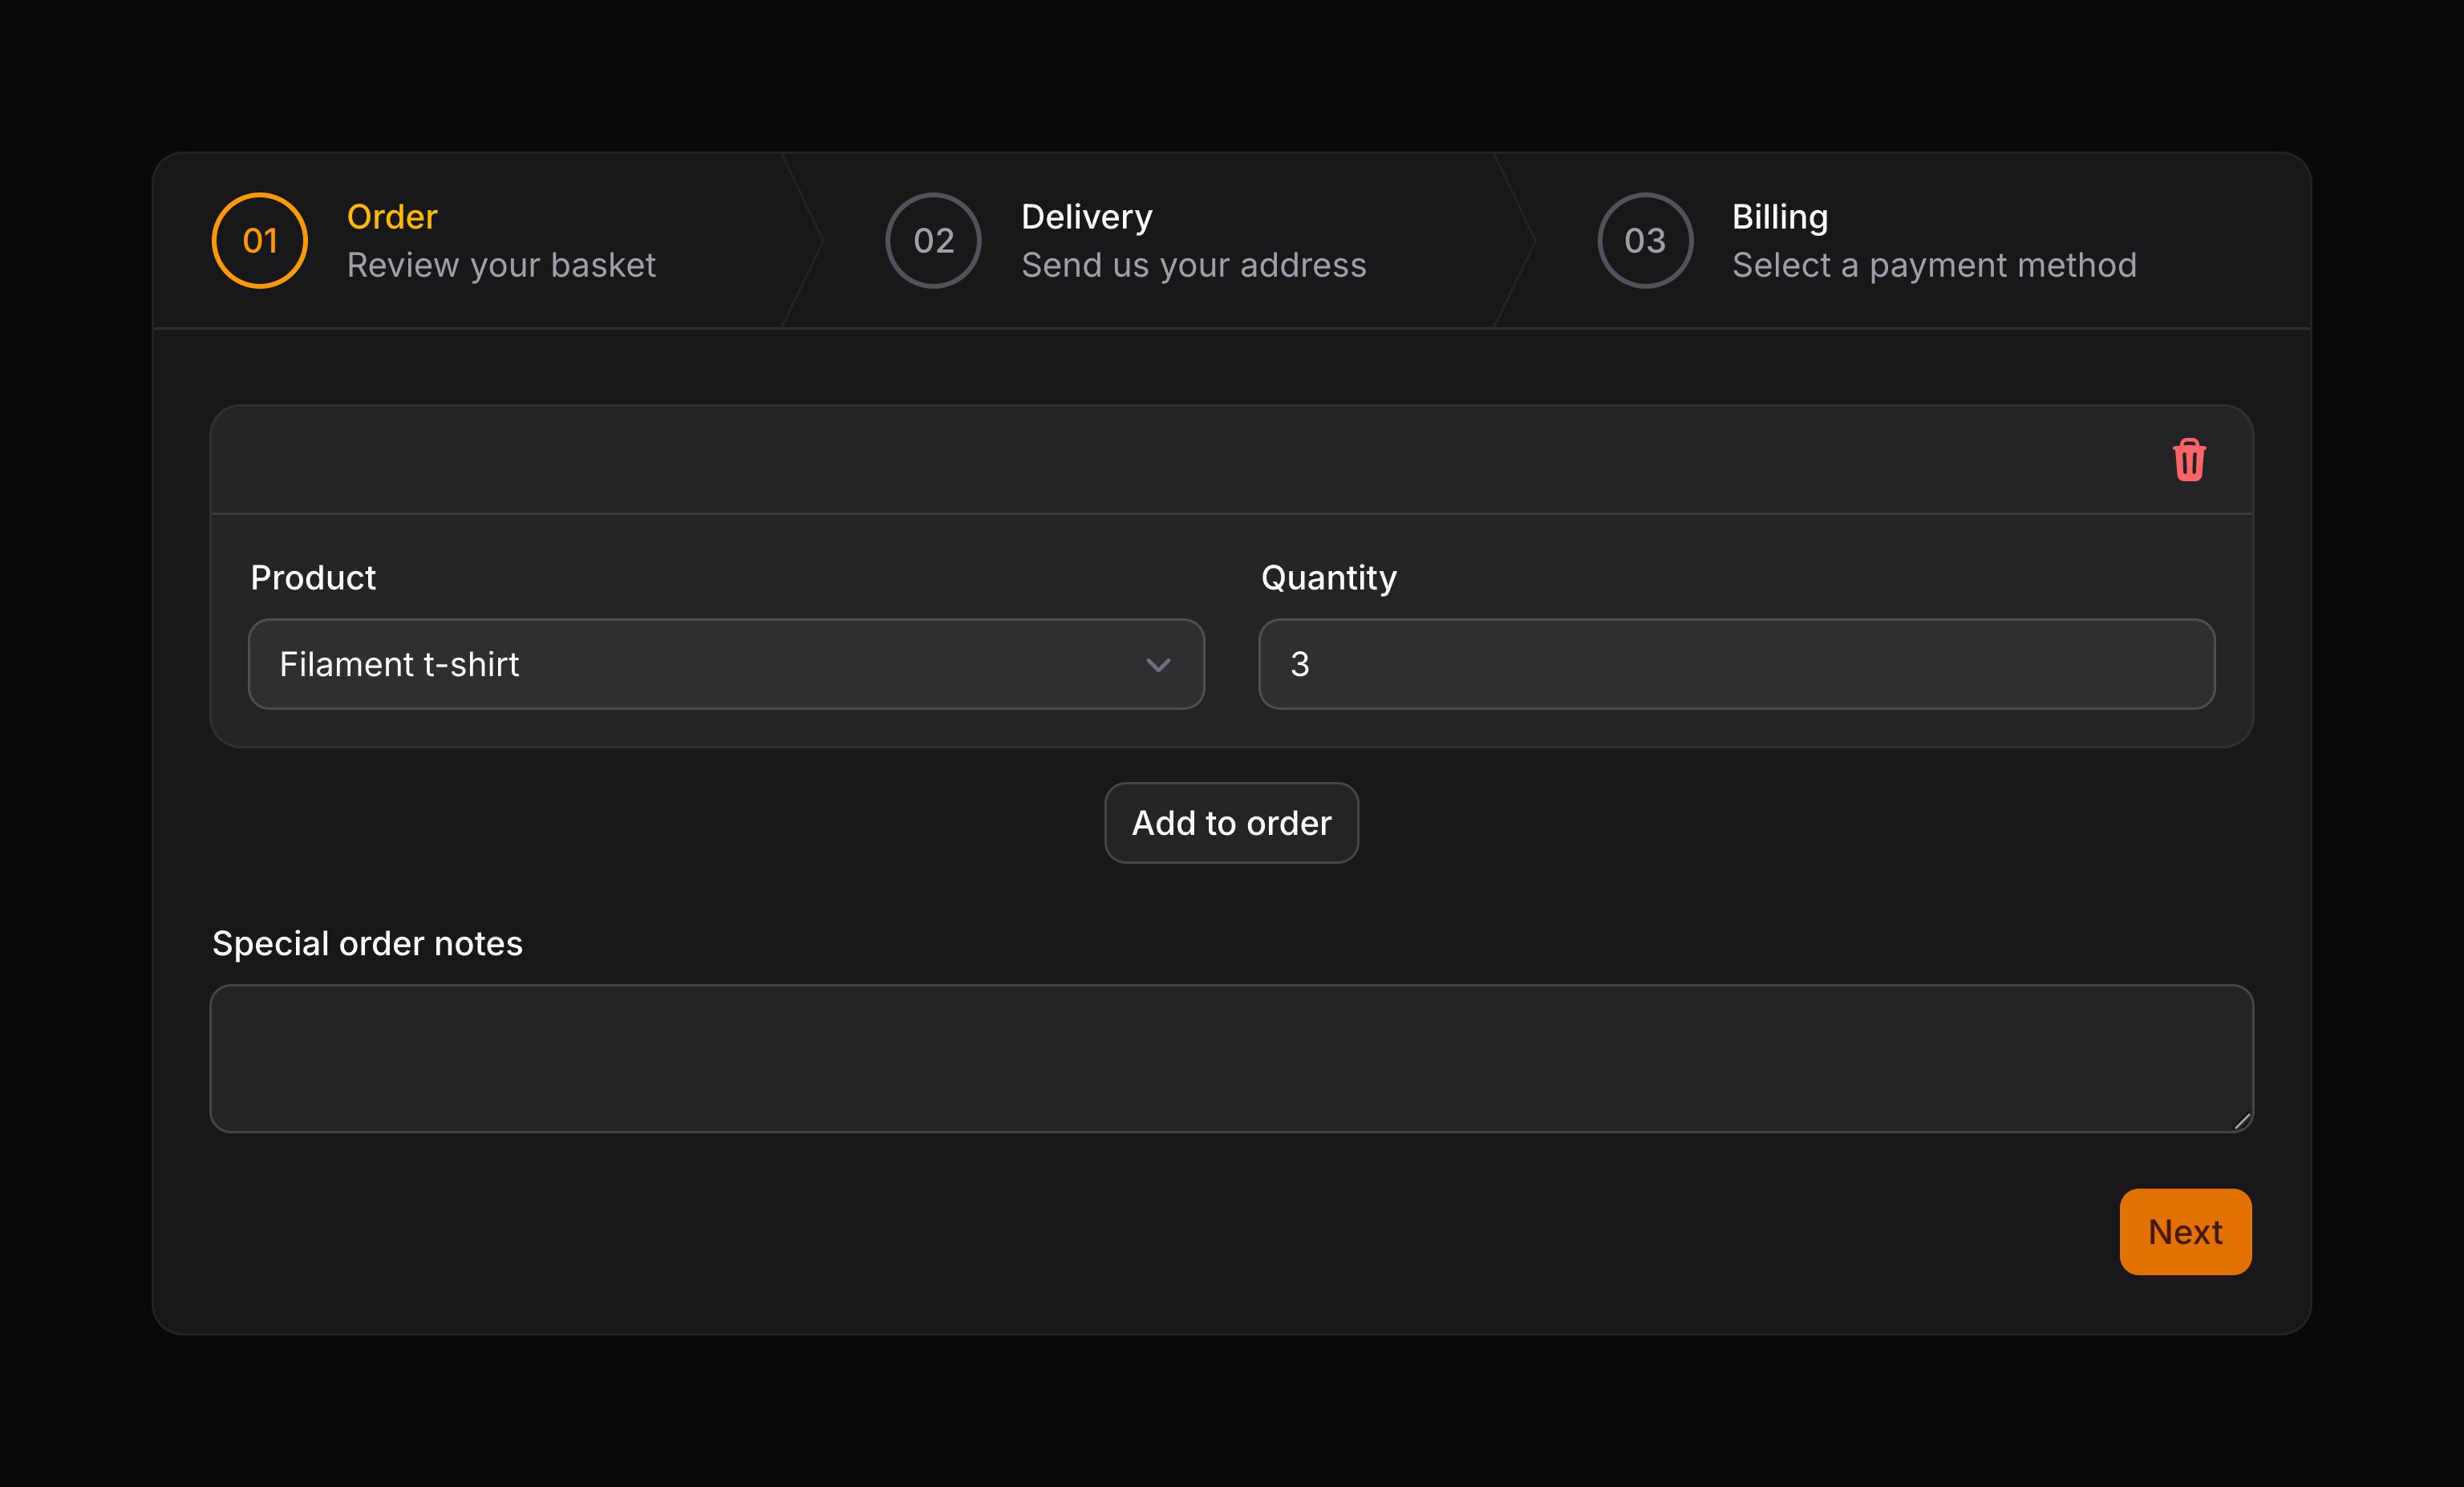Select the quantity value 3
The image size is (2464, 1487).
click(1302, 664)
